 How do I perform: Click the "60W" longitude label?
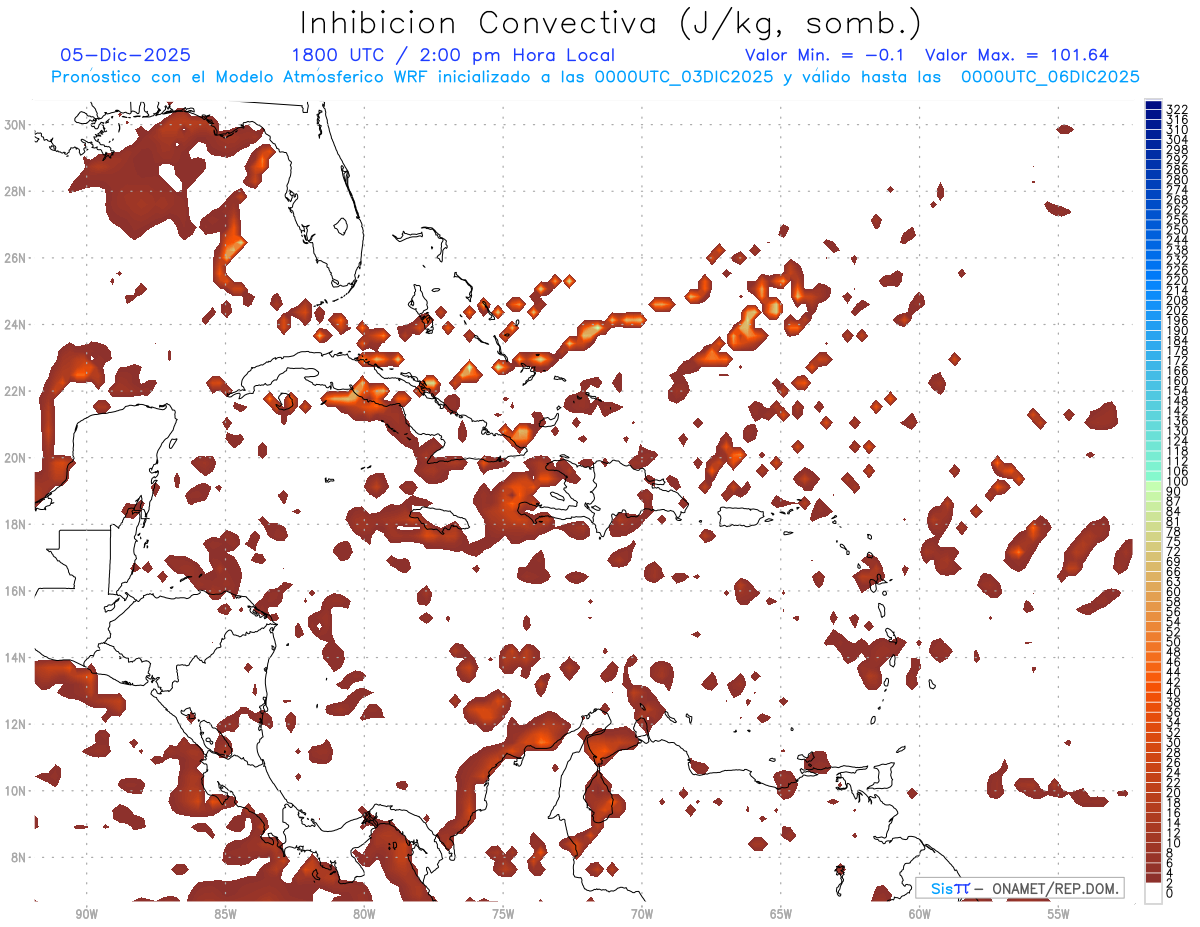click(920, 914)
